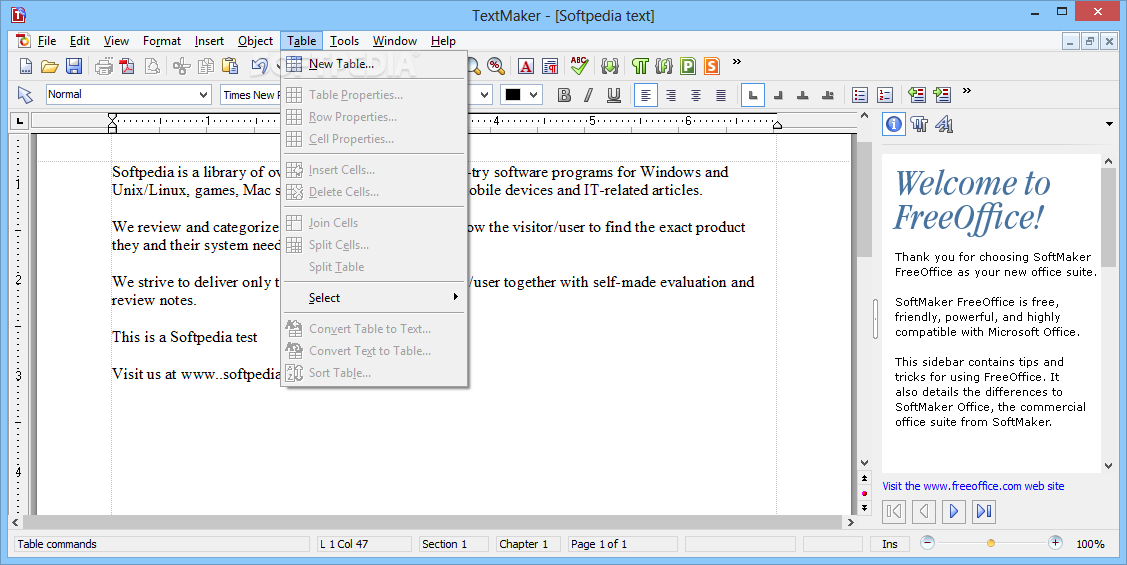Open the font color dropdown arrow
This screenshot has height=565, width=1127.
[x=533, y=95]
